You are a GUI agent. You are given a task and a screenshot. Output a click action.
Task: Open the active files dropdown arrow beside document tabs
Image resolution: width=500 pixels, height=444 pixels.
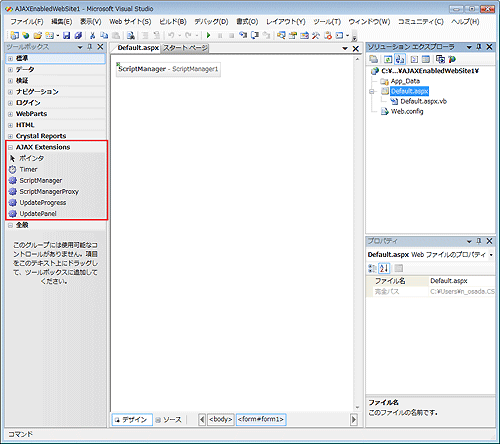pos(345,49)
